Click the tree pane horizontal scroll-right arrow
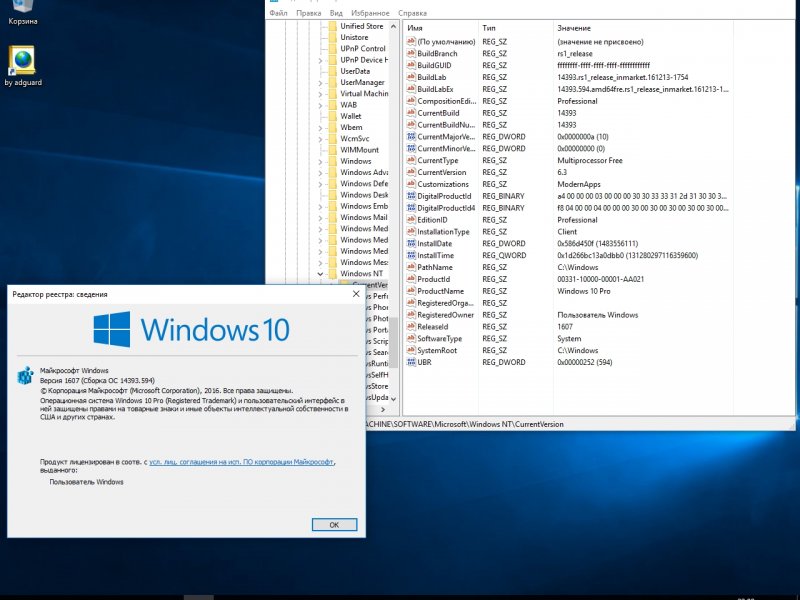800x600 pixels. point(383,409)
